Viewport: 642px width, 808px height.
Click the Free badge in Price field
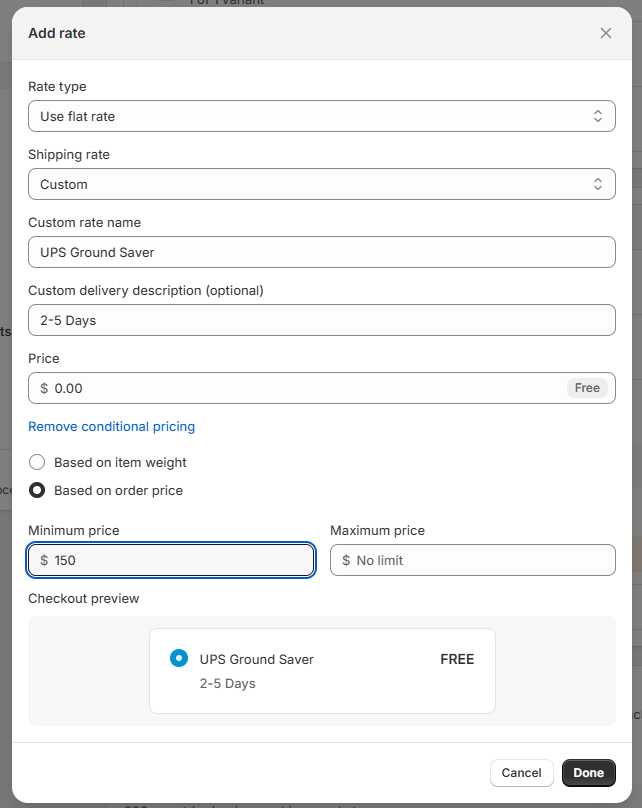coord(587,388)
